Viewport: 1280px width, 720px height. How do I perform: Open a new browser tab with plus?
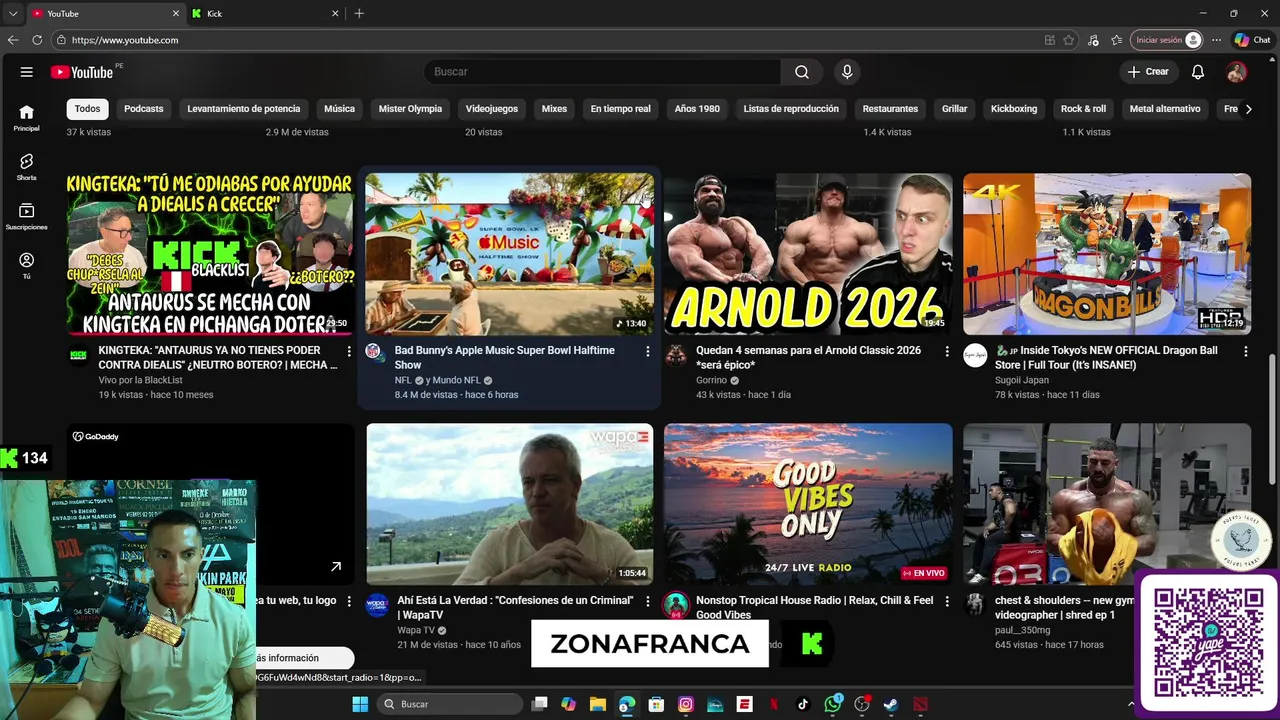(x=359, y=14)
